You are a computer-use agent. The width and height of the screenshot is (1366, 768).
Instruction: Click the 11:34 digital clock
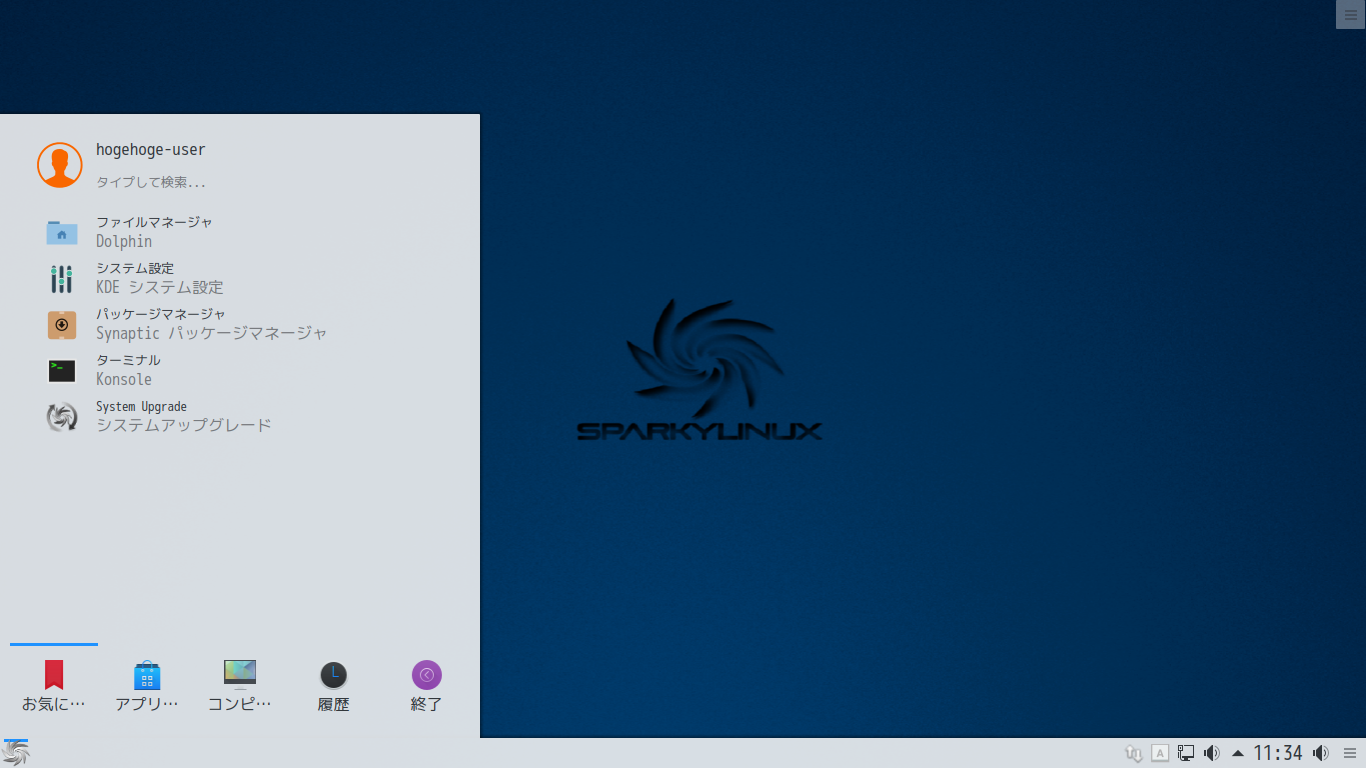pyautogui.click(x=1278, y=753)
